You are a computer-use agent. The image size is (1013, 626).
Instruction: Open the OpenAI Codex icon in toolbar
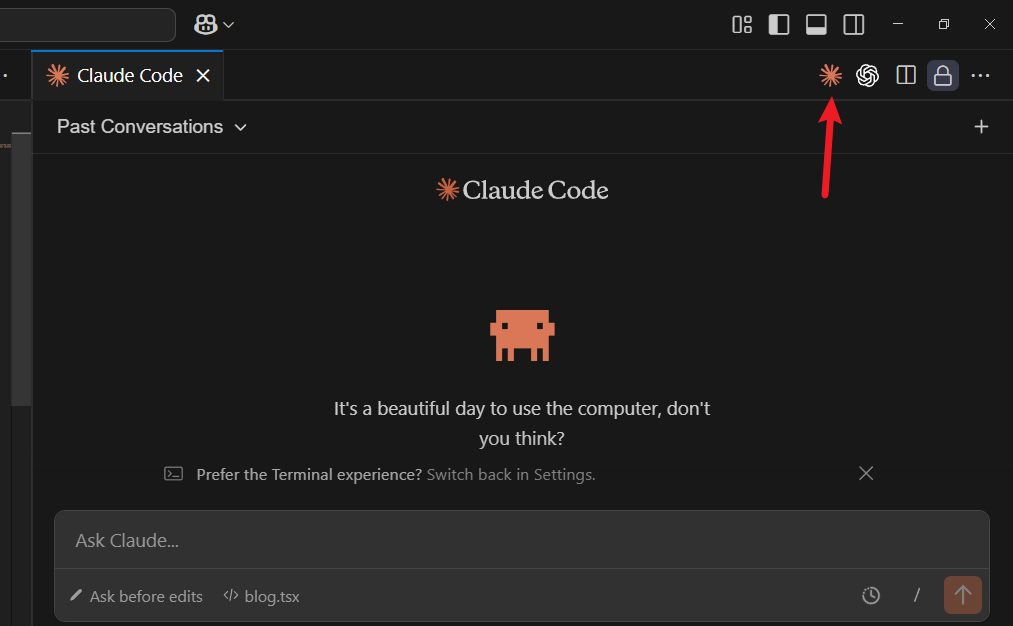[x=867, y=76]
